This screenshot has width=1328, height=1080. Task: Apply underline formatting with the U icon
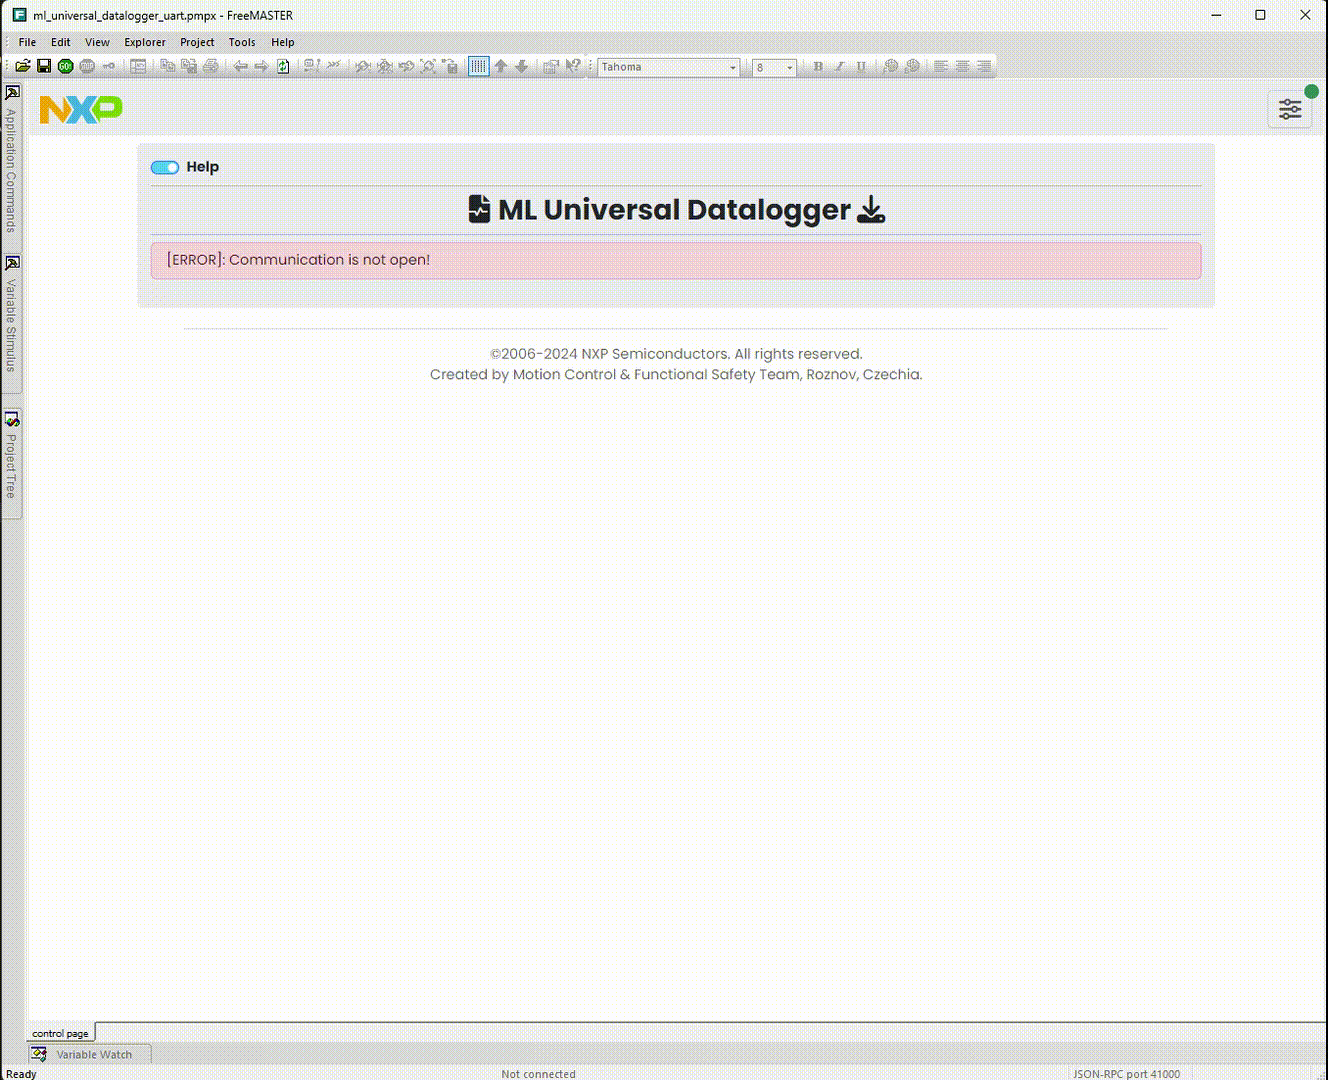pyautogui.click(x=861, y=66)
